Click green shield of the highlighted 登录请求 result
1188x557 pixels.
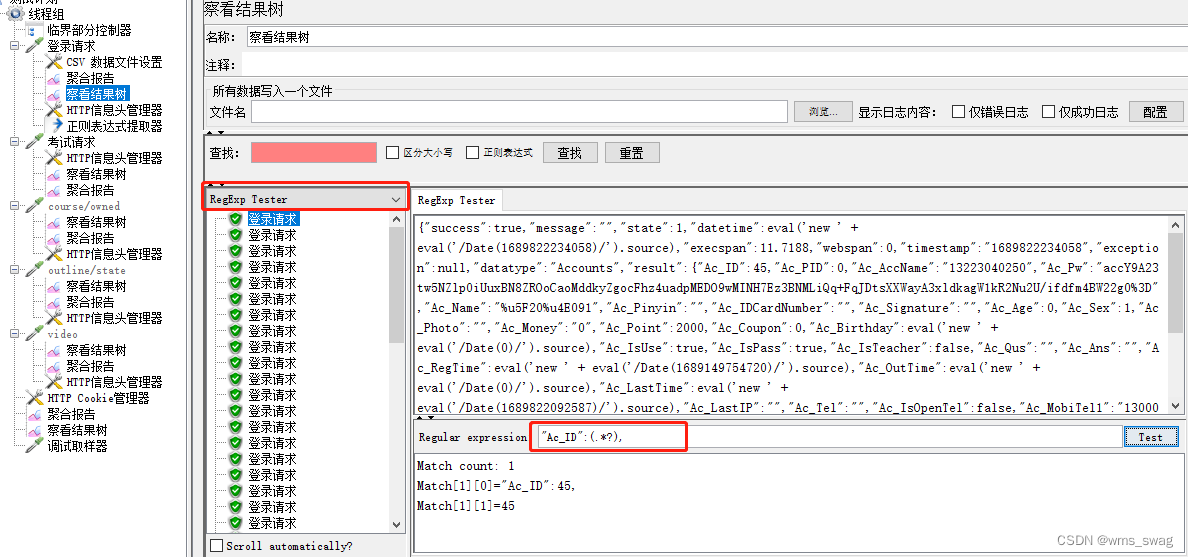236,219
